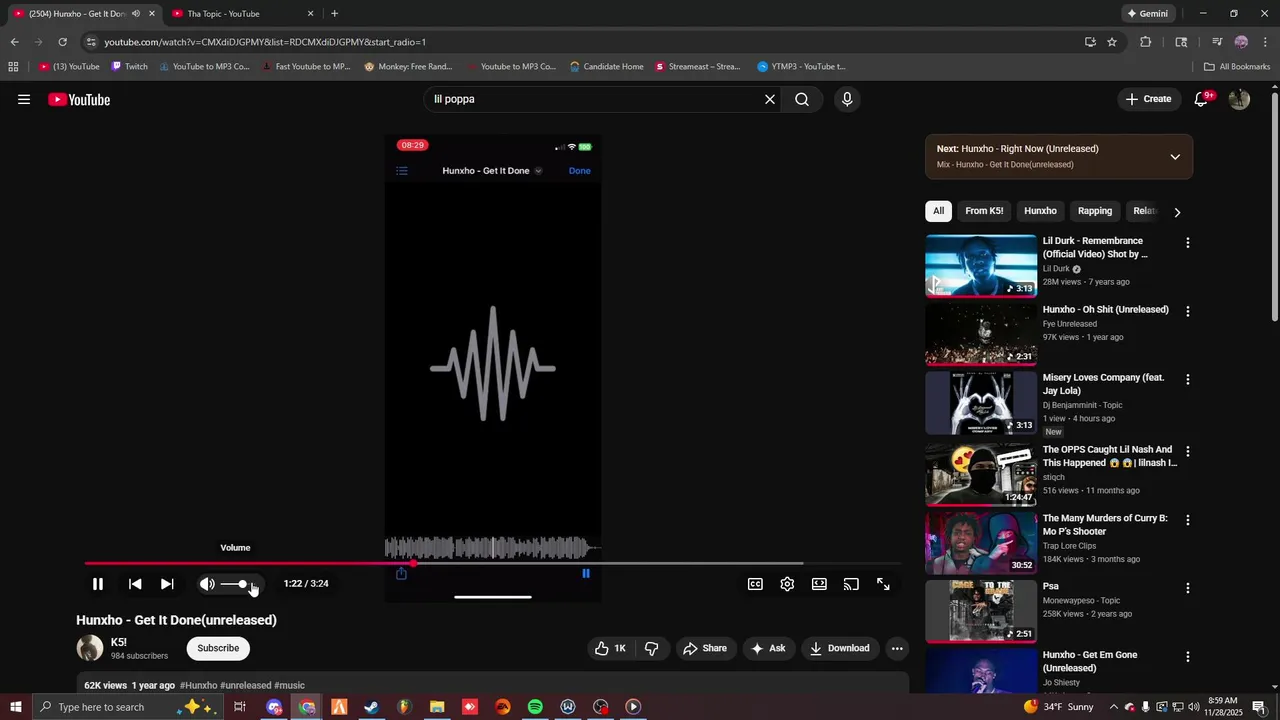Image resolution: width=1280 pixels, height=720 pixels.
Task: Select the Hunxho filter chip
Action: (x=1040, y=211)
